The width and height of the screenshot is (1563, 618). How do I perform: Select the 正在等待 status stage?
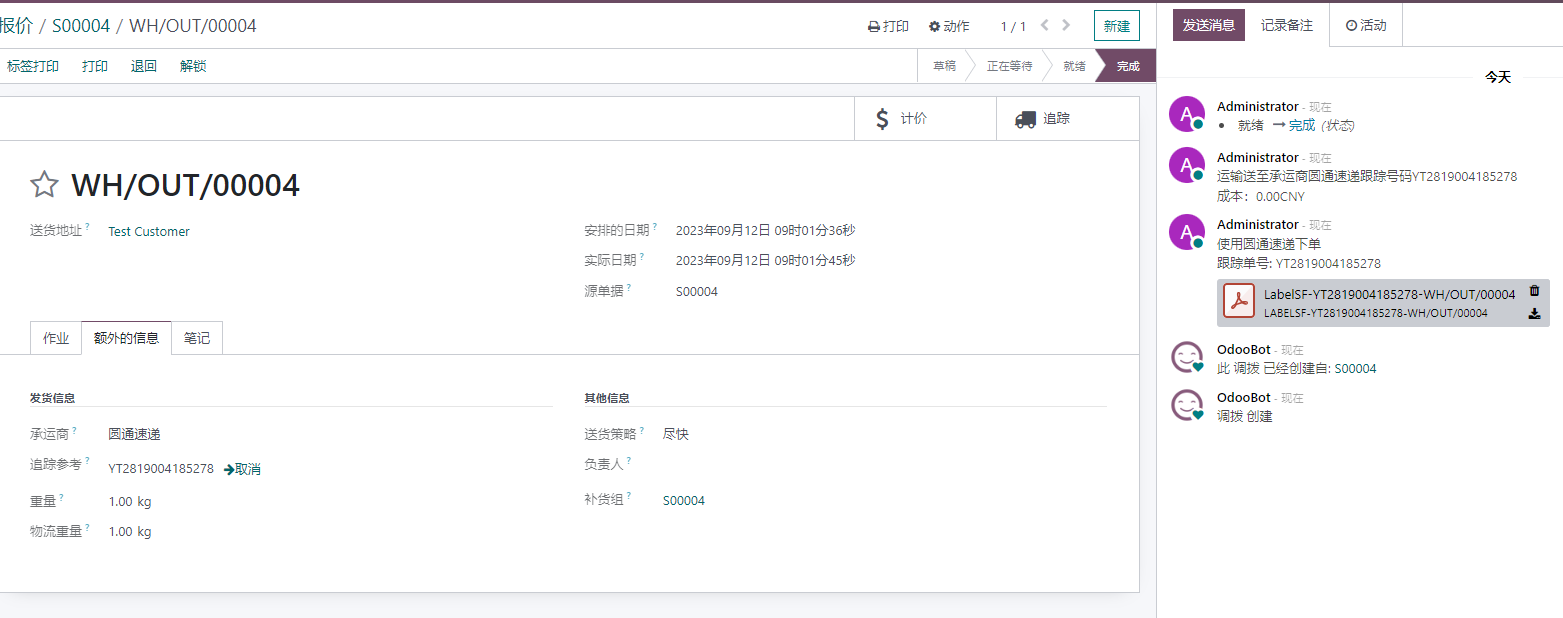pos(1009,66)
